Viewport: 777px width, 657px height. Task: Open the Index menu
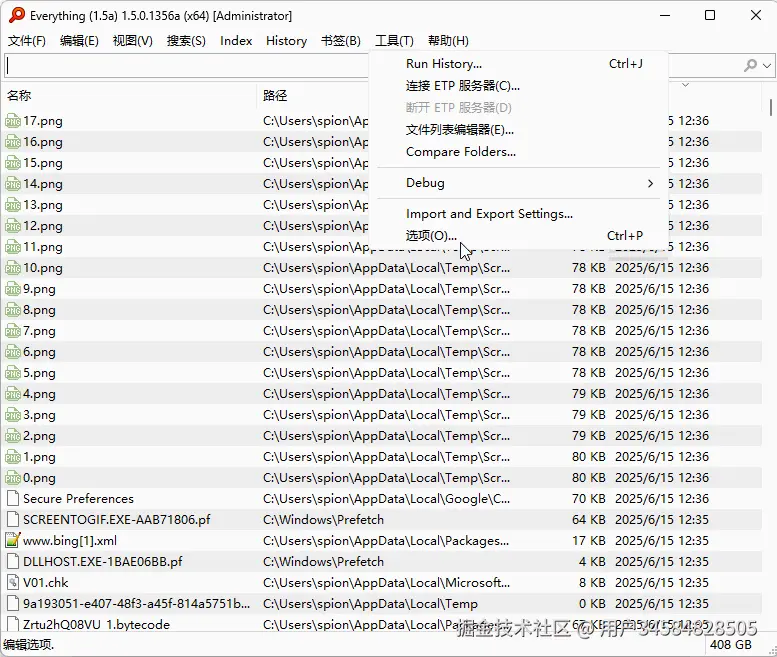pos(236,41)
